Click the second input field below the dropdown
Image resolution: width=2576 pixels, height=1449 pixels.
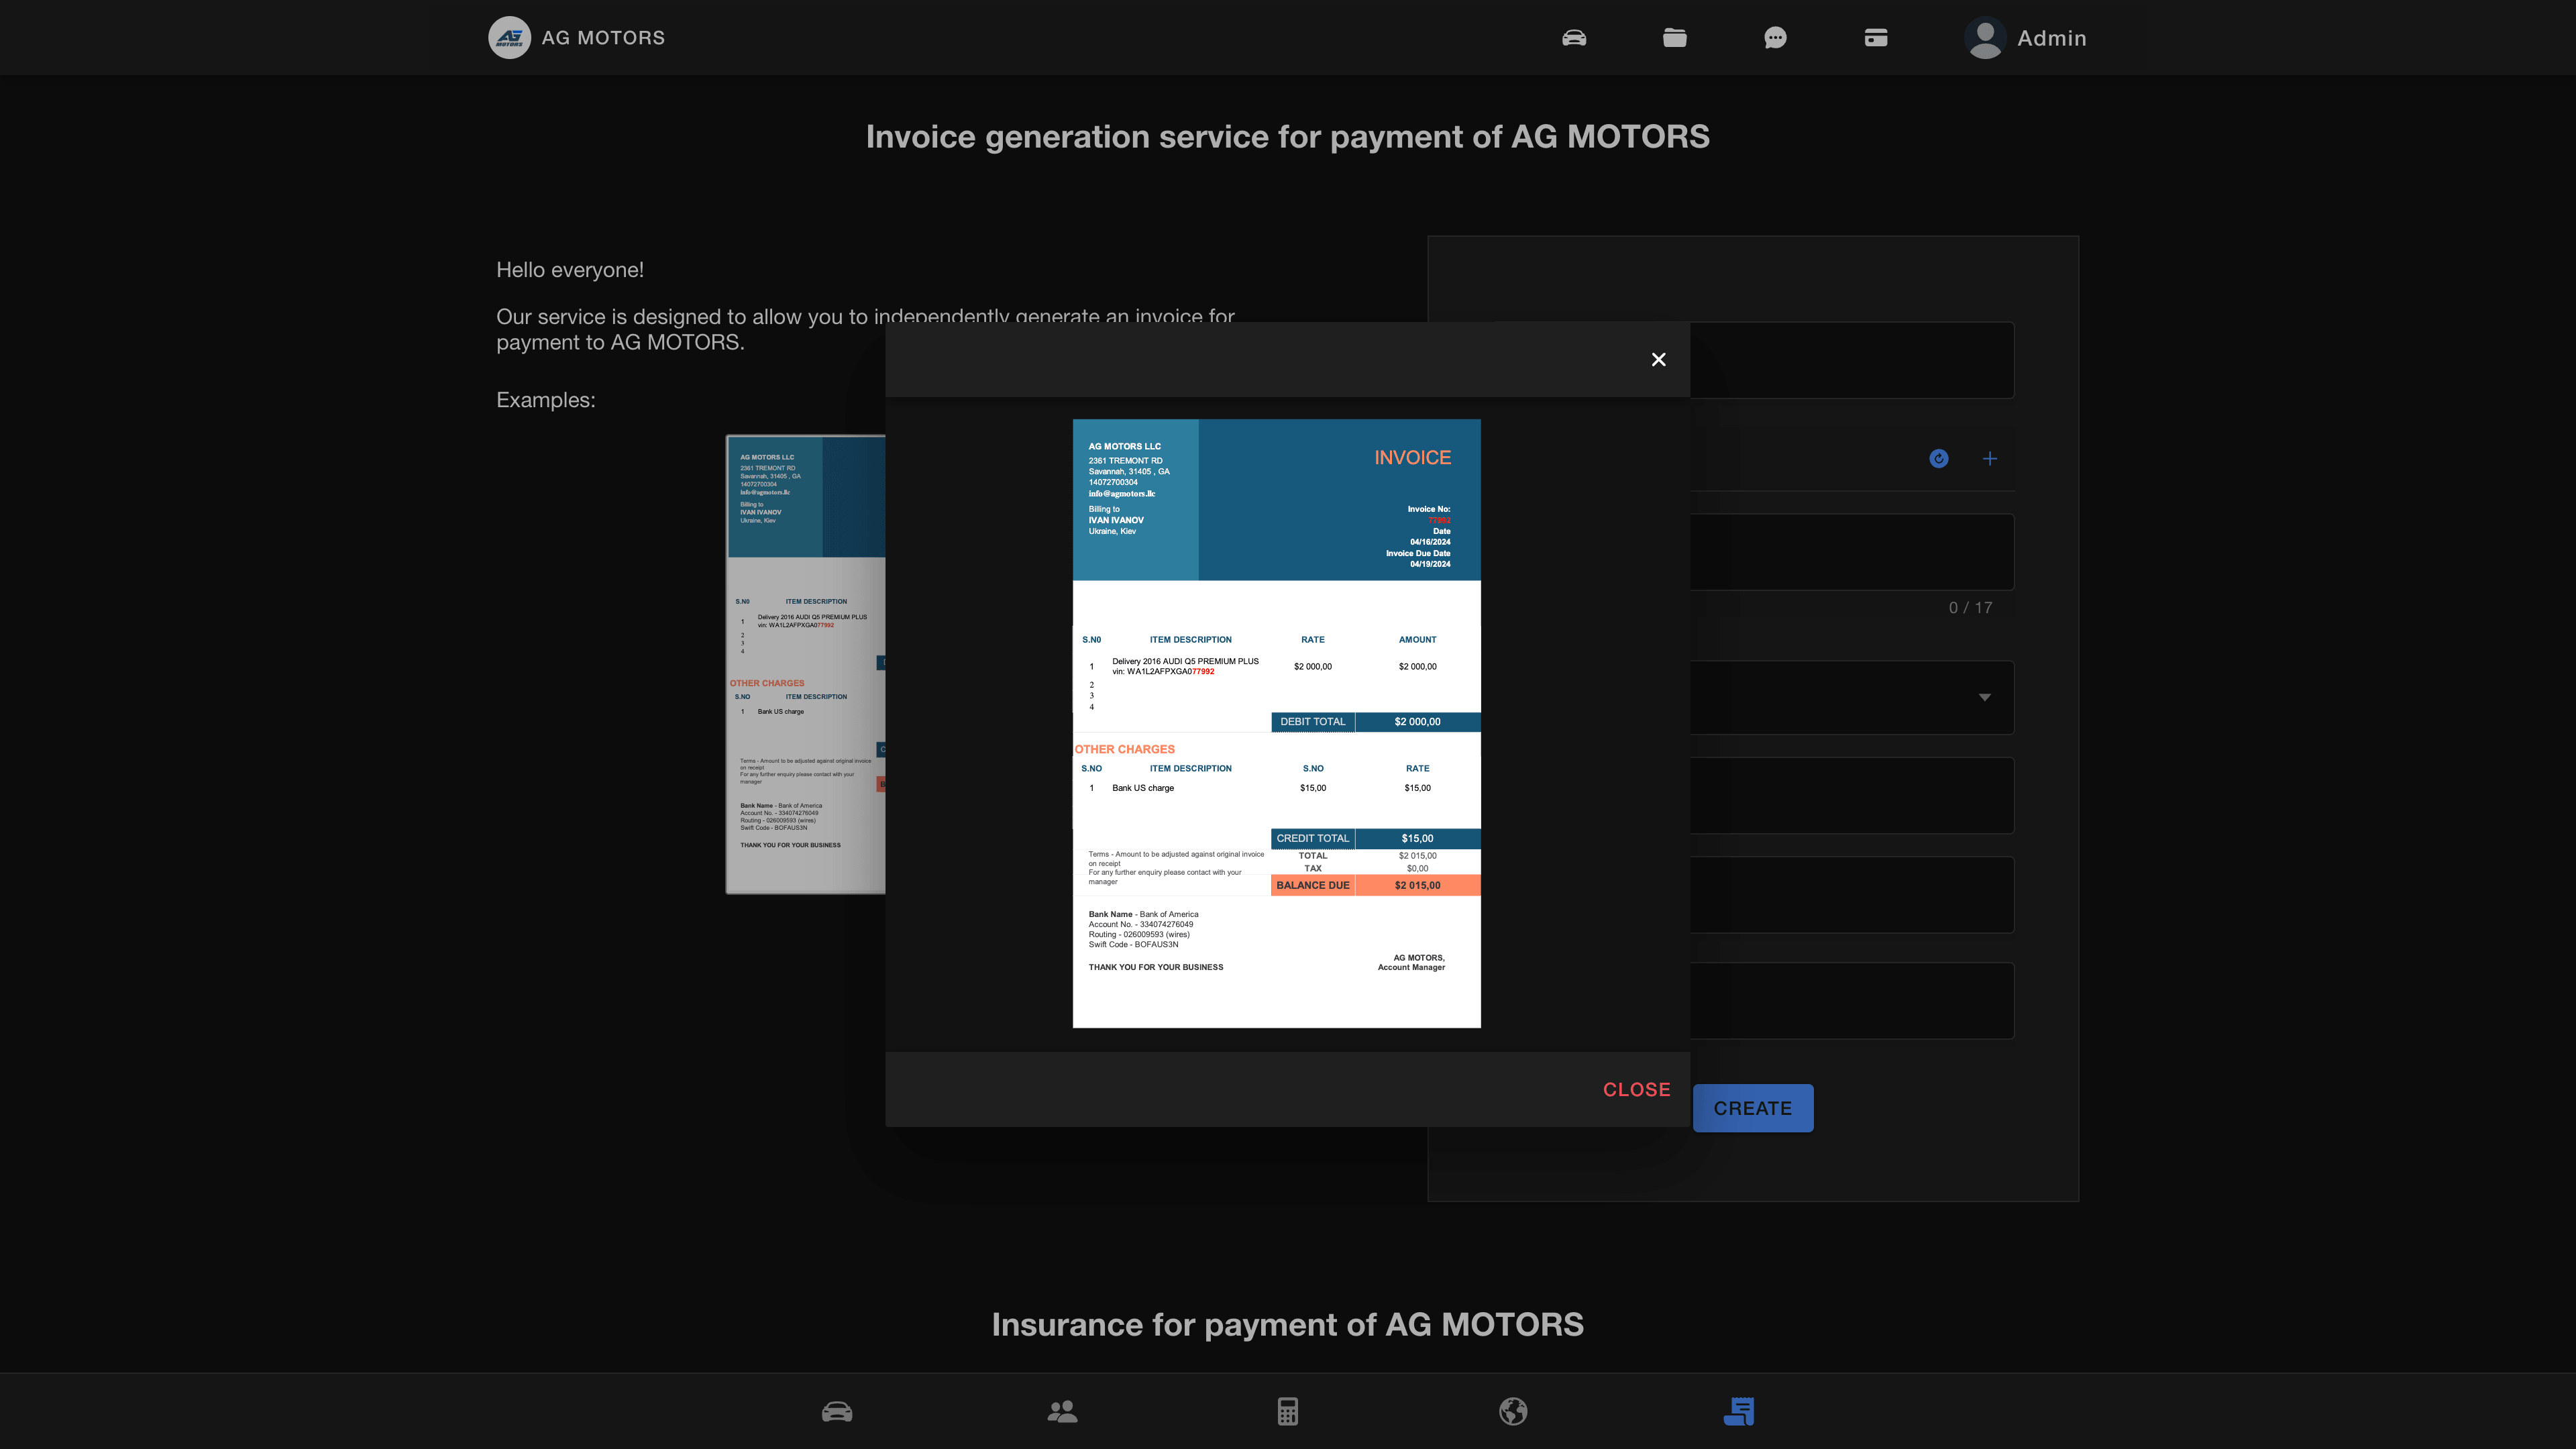coord(1852,894)
